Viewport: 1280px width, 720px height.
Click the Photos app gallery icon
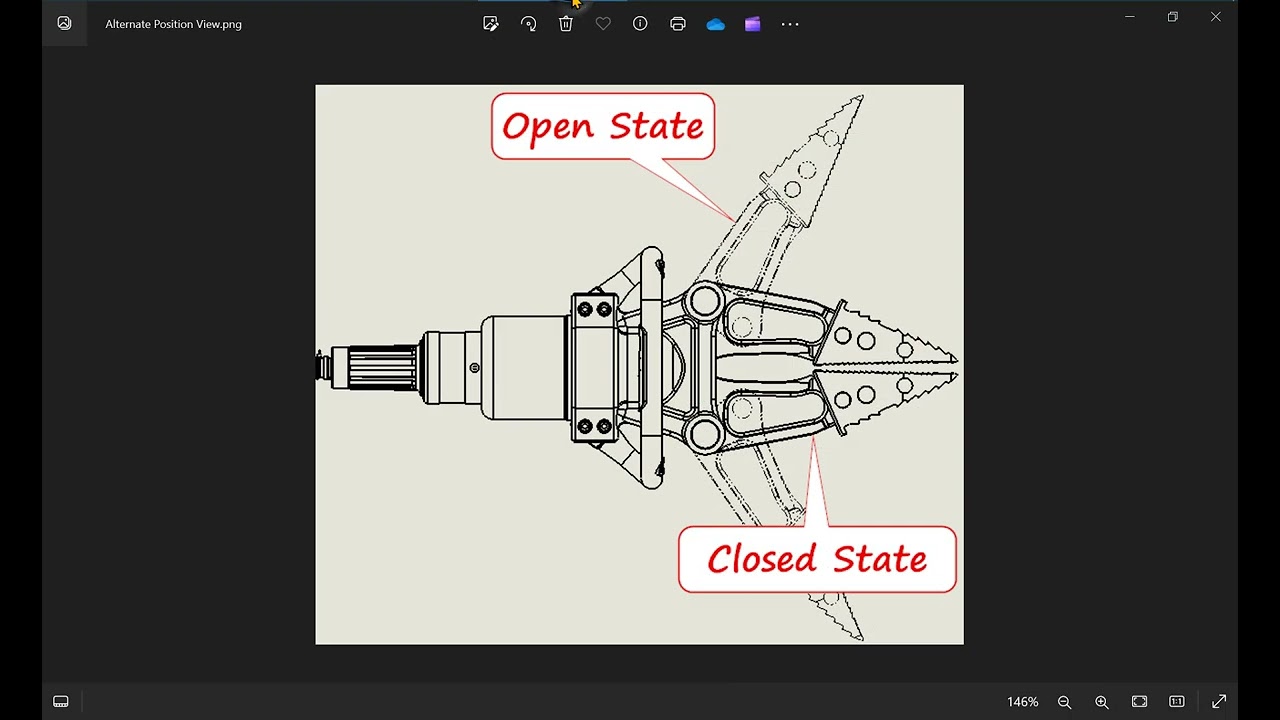pos(65,23)
